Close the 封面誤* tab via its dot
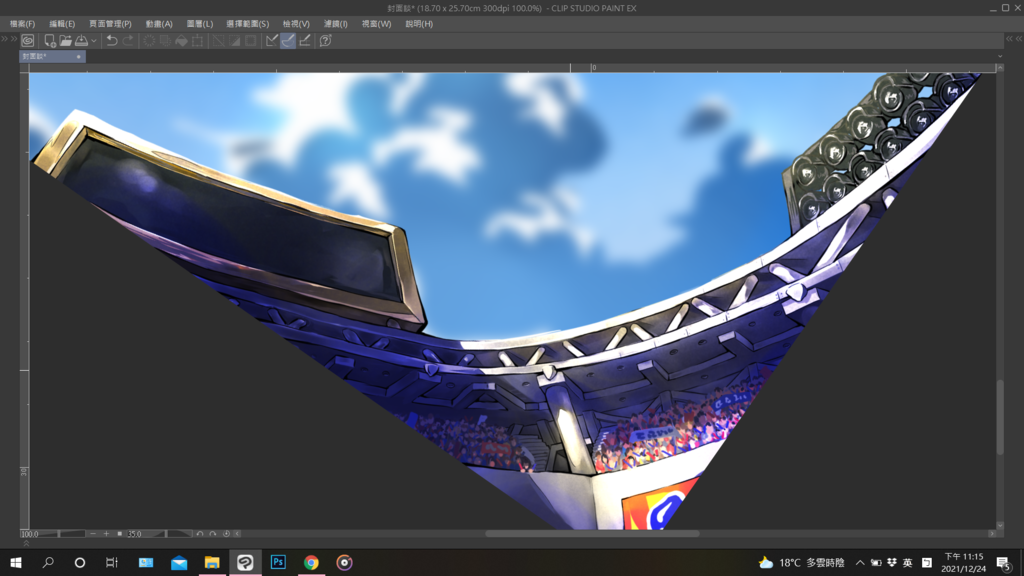 [79, 57]
